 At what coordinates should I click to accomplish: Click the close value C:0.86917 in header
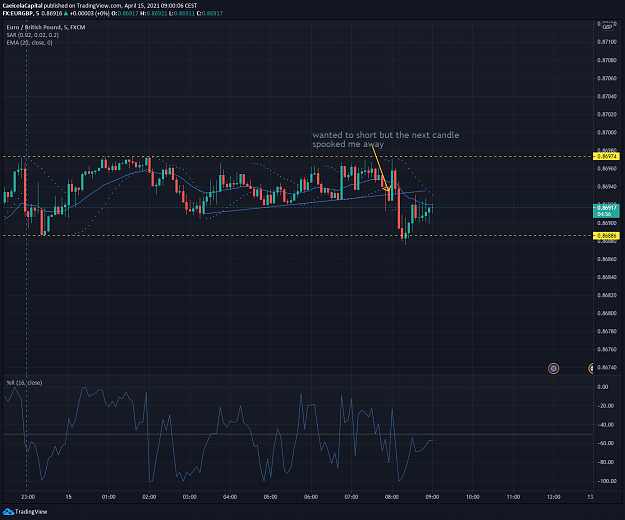(x=210, y=14)
